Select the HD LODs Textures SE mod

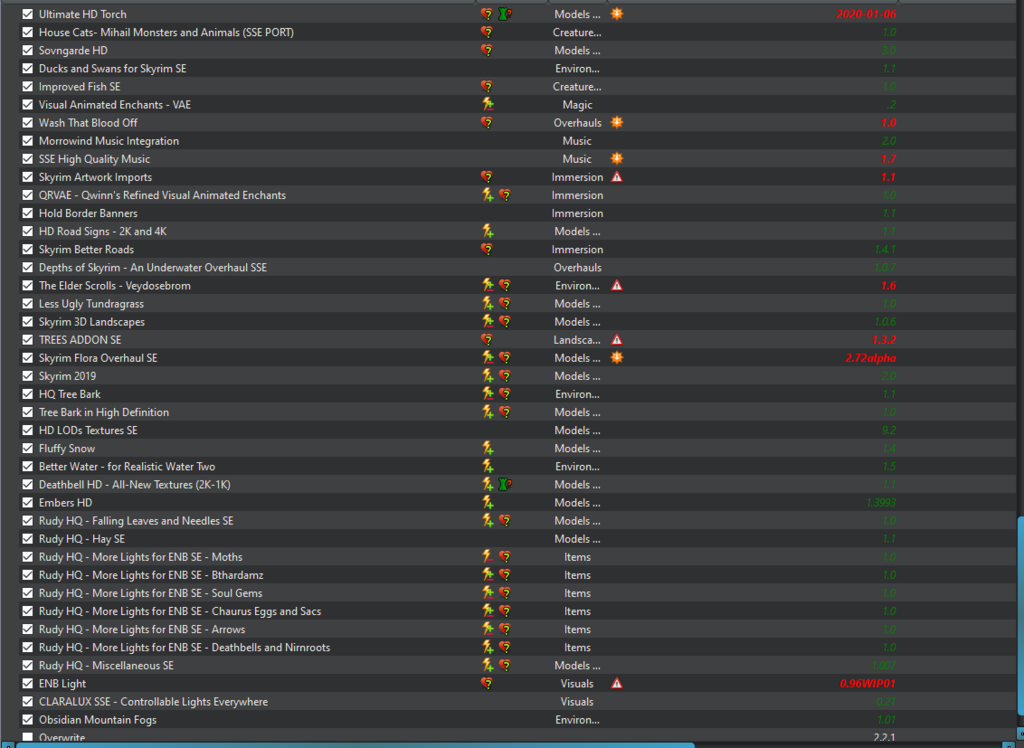88,430
